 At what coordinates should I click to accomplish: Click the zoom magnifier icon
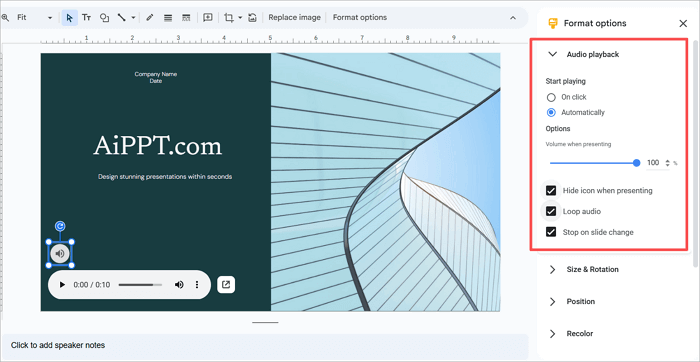(x=5, y=18)
